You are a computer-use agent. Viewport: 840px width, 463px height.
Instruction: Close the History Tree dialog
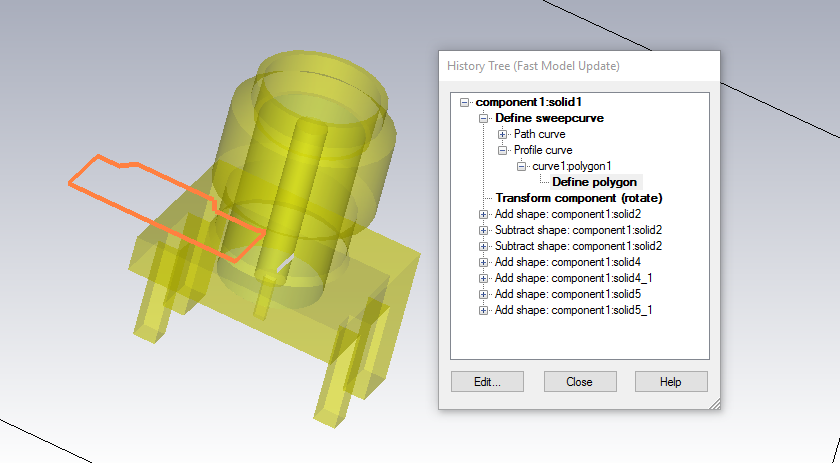click(580, 382)
